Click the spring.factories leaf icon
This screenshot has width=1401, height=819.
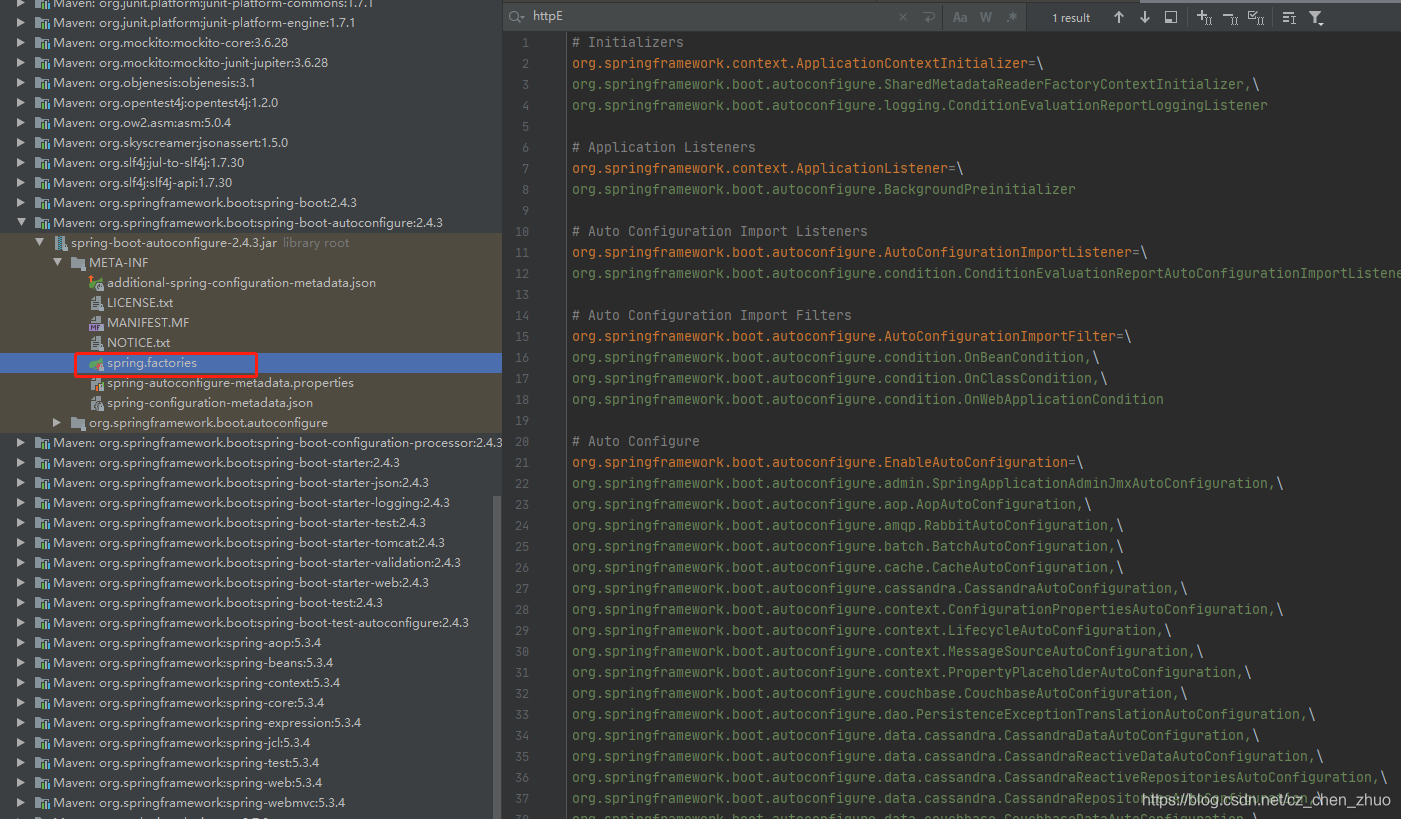(96, 363)
